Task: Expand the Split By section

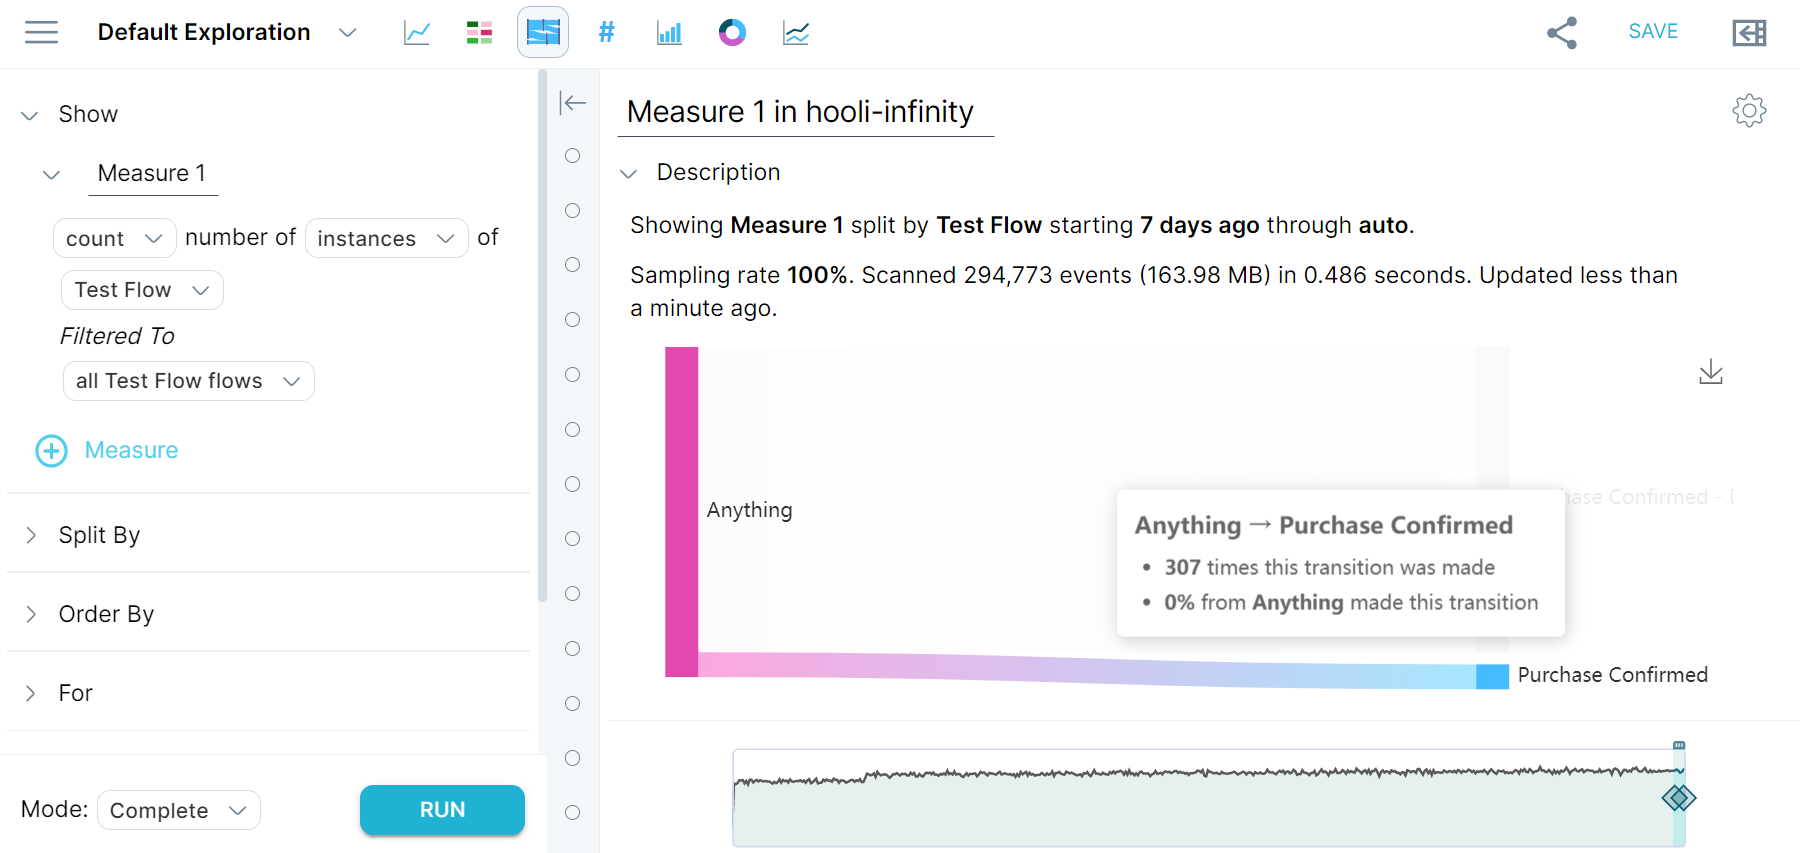Action: 99,535
